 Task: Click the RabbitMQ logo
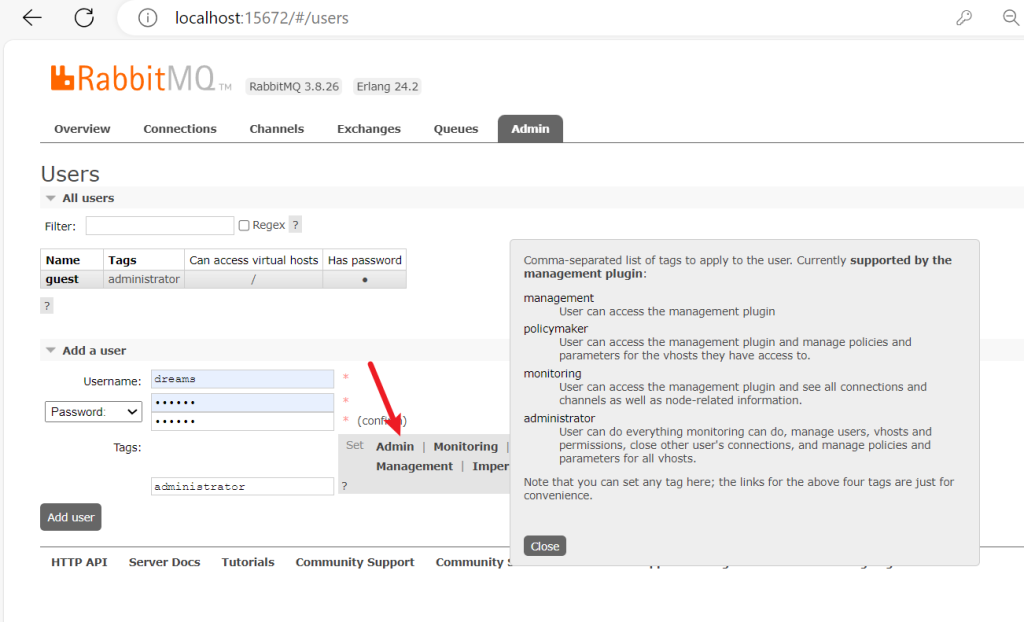point(134,79)
